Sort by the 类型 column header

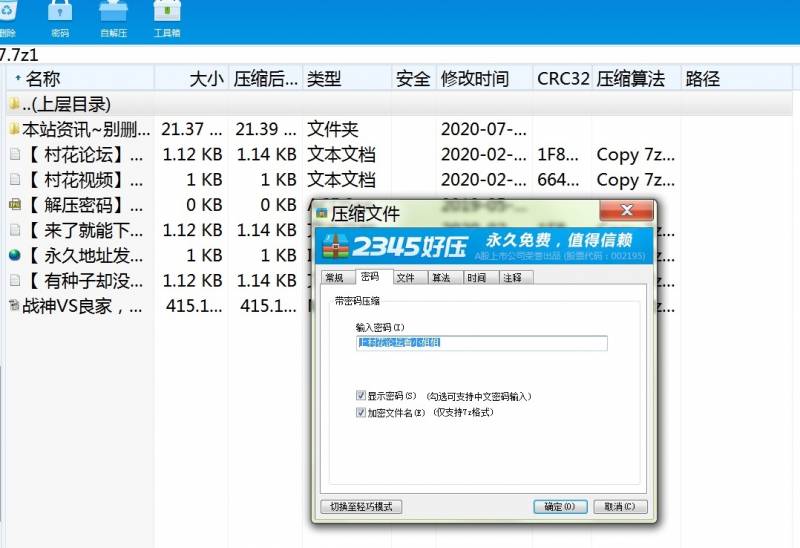click(347, 79)
